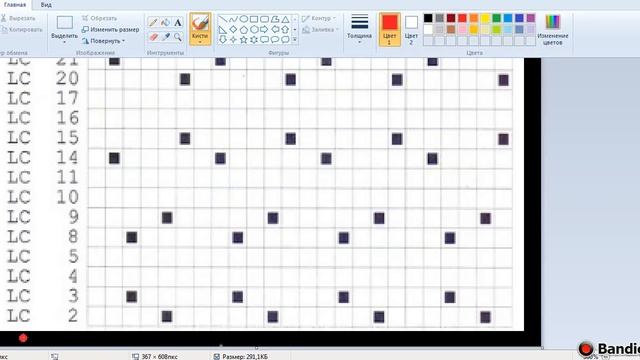640x360 pixels.
Task: Choose the Polygon shape
Action: 275,19
